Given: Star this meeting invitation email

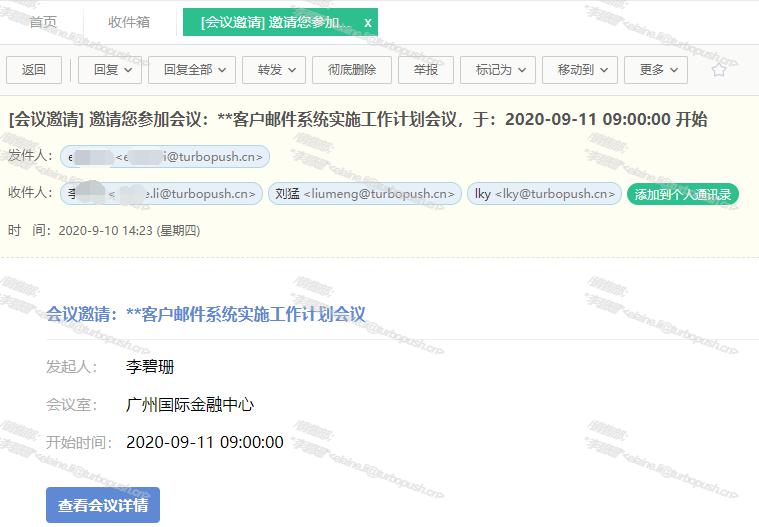Looking at the screenshot, I should pos(718,70).
